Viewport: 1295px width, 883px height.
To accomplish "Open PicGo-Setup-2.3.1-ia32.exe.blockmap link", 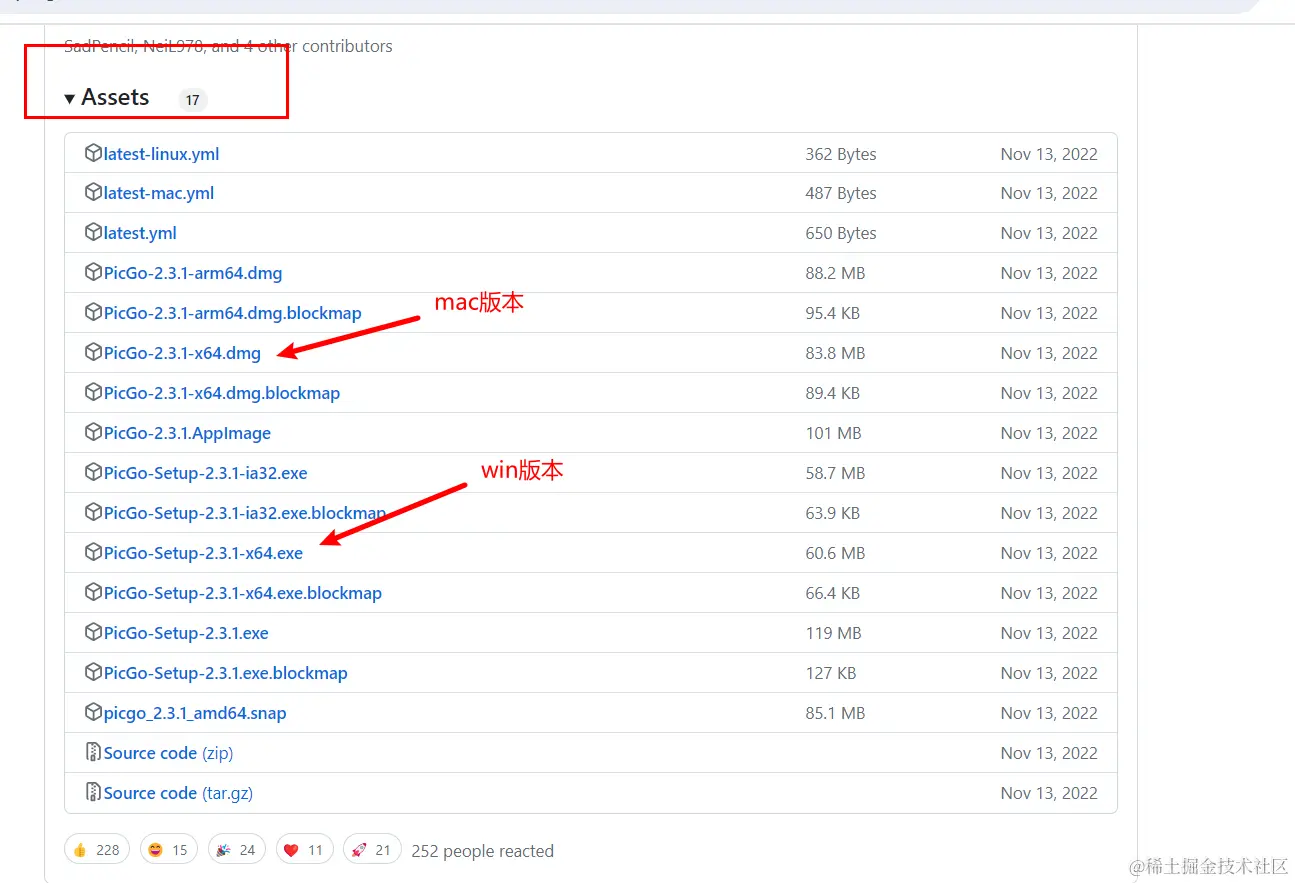I will [245, 513].
